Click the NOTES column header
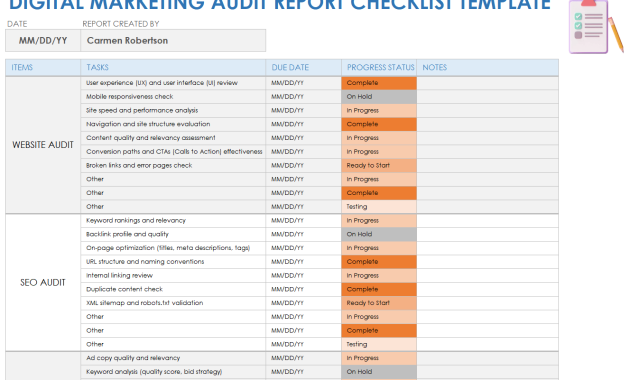Viewport: 630px width, 380px height. click(x=488, y=67)
